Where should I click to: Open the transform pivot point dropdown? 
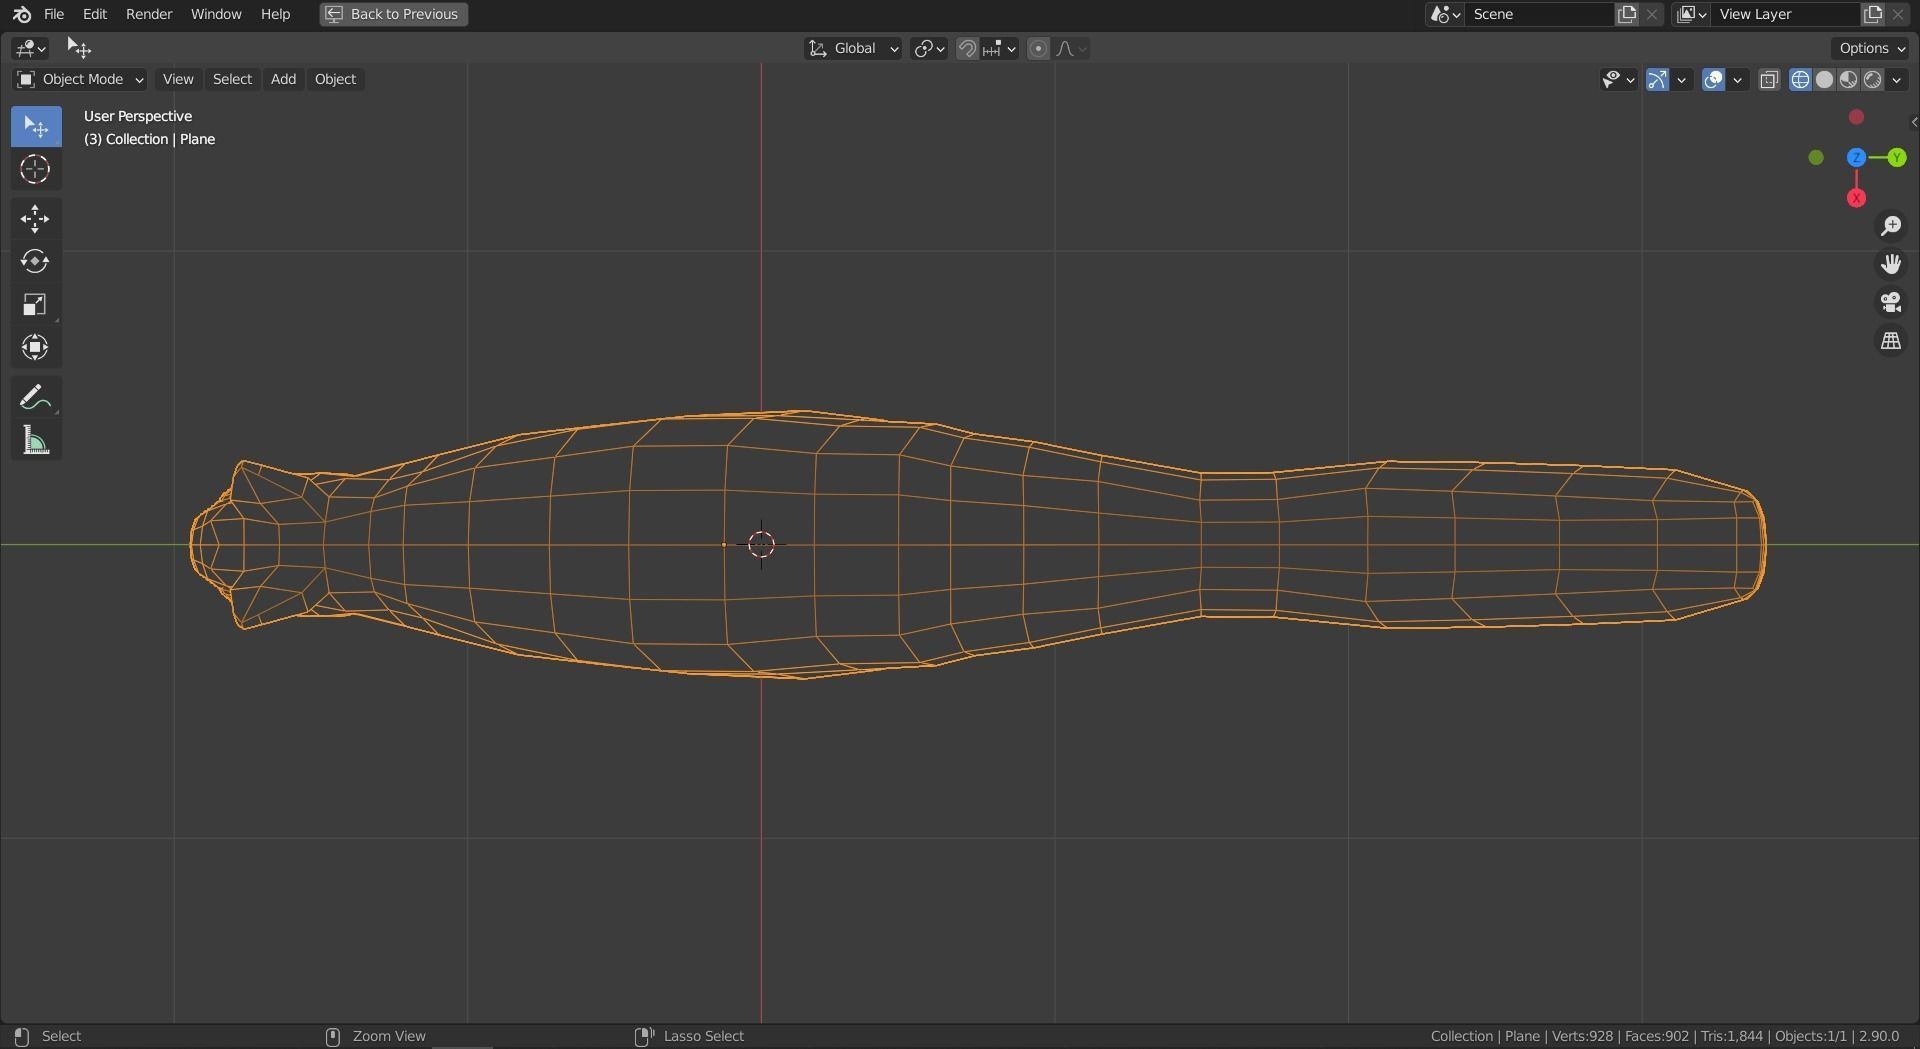[x=929, y=48]
